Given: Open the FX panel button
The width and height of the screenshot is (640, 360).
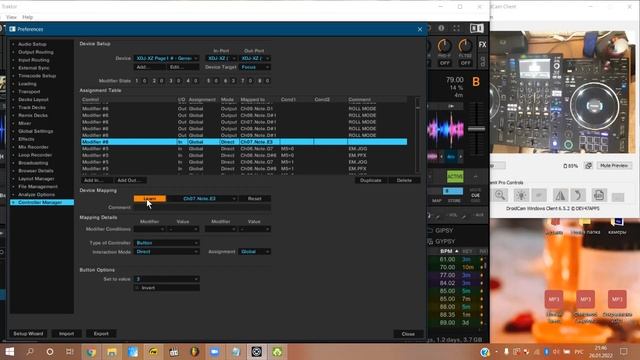Looking at the screenshot, I should [482, 45].
